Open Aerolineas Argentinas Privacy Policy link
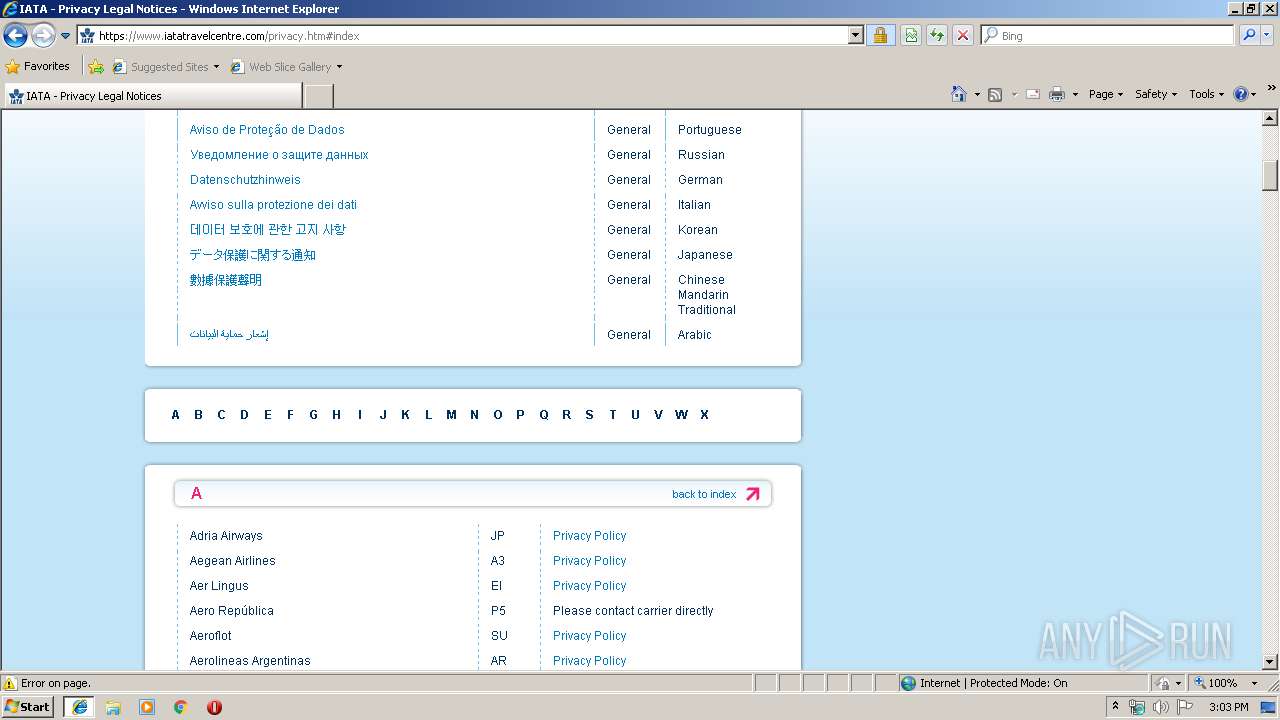The image size is (1280, 720). click(x=589, y=661)
